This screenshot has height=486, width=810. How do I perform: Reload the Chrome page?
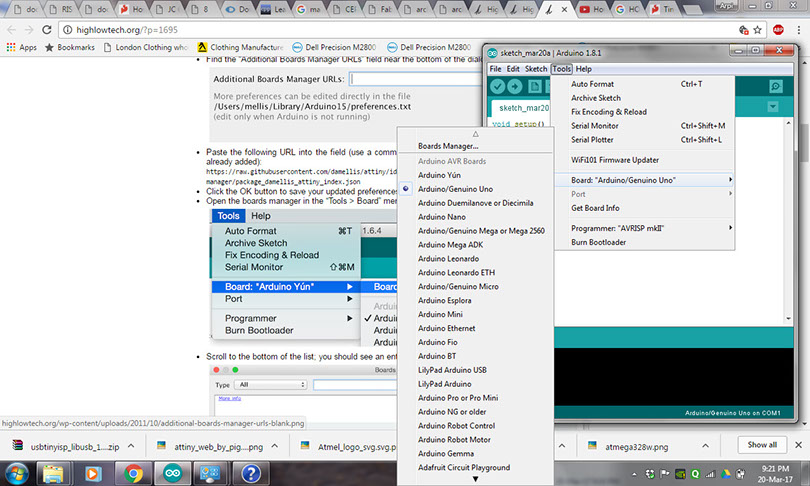[x=46, y=30]
